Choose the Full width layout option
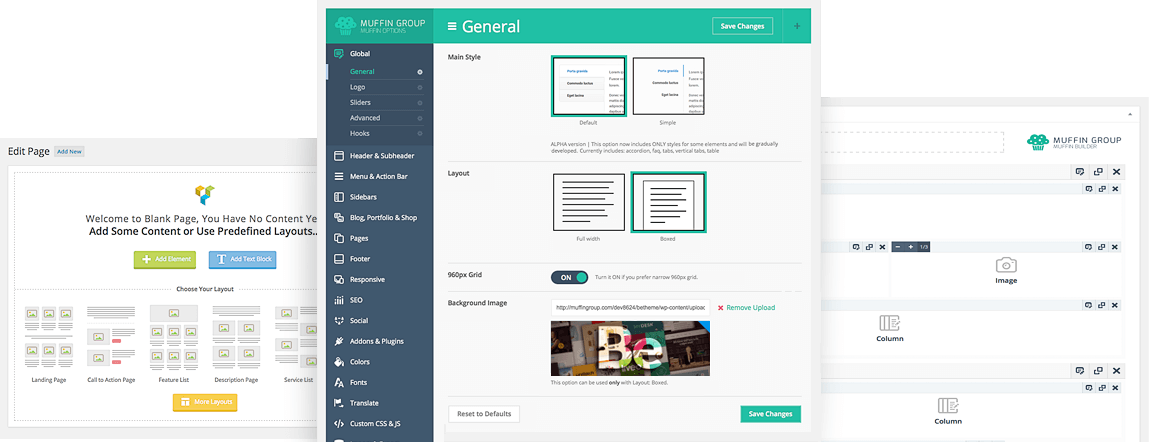1149x442 pixels. (x=588, y=202)
